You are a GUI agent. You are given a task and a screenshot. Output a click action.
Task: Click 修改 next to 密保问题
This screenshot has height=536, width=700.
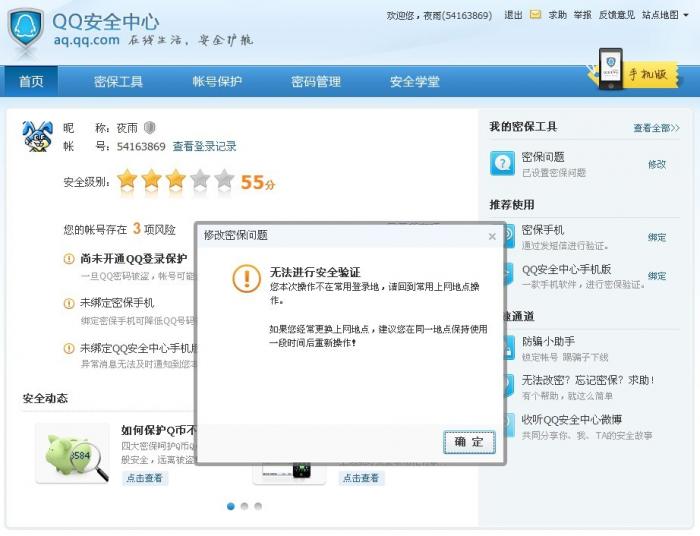(657, 164)
